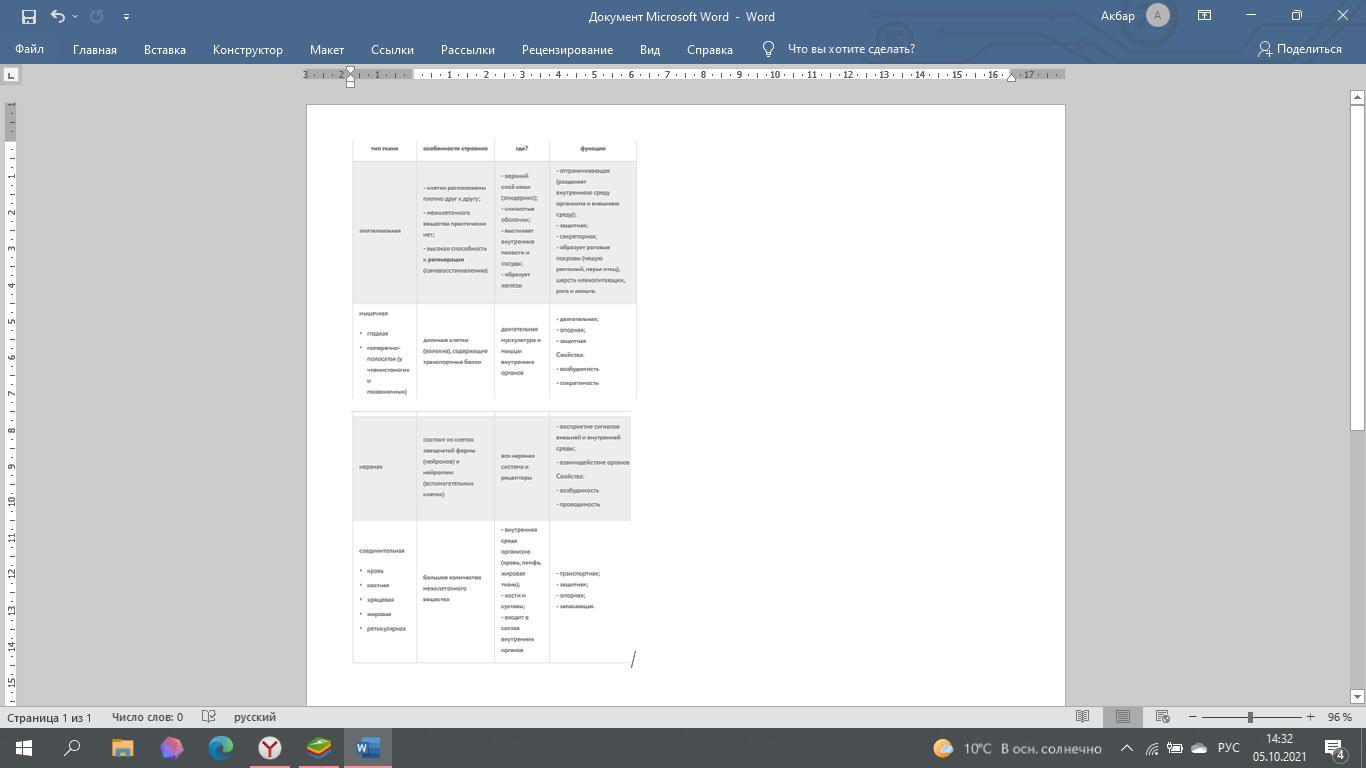Click the spell check icon in status bar
1366x768 pixels.
pos(209,717)
